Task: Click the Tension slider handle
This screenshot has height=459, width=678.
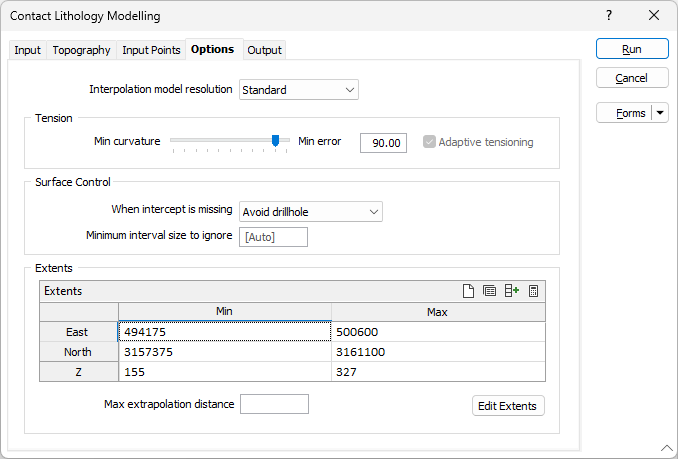Action: [x=275, y=141]
